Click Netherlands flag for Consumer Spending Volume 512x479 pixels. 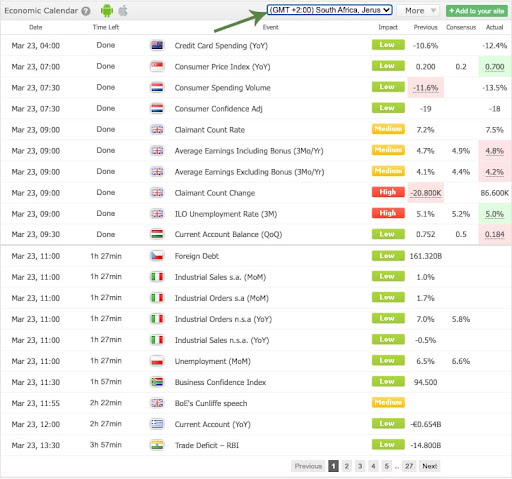[157, 87]
